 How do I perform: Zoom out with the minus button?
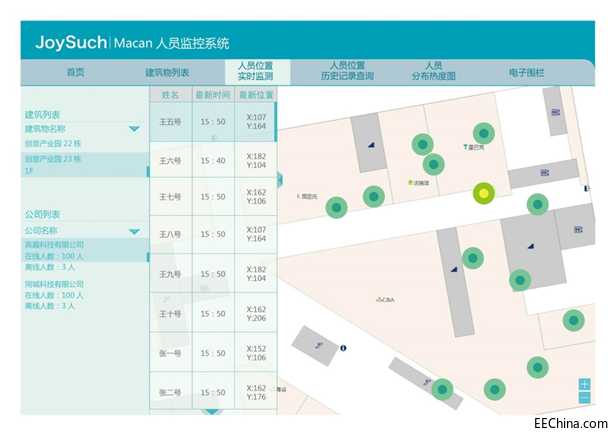click(584, 399)
